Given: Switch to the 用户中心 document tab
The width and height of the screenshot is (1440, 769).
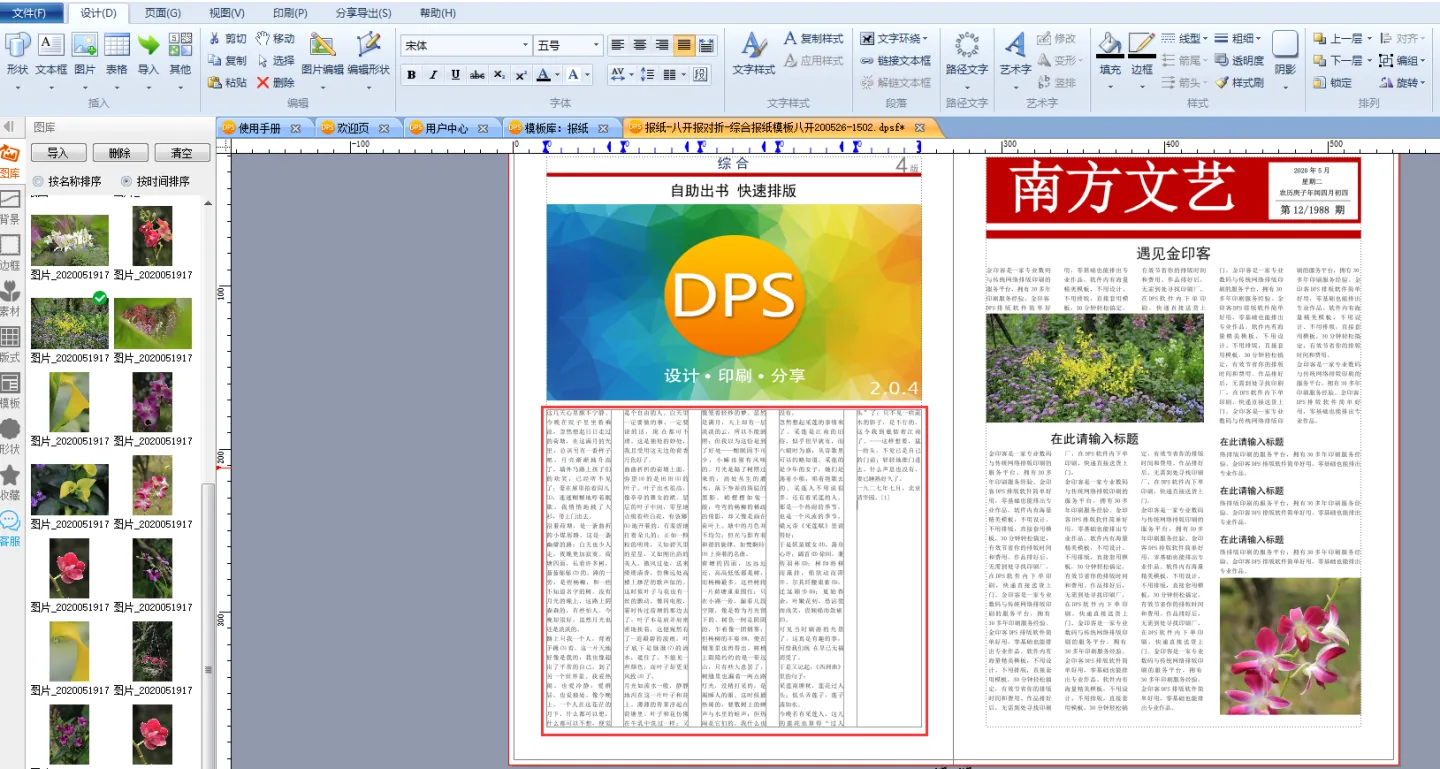Looking at the screenshot, I should point(446,128).
